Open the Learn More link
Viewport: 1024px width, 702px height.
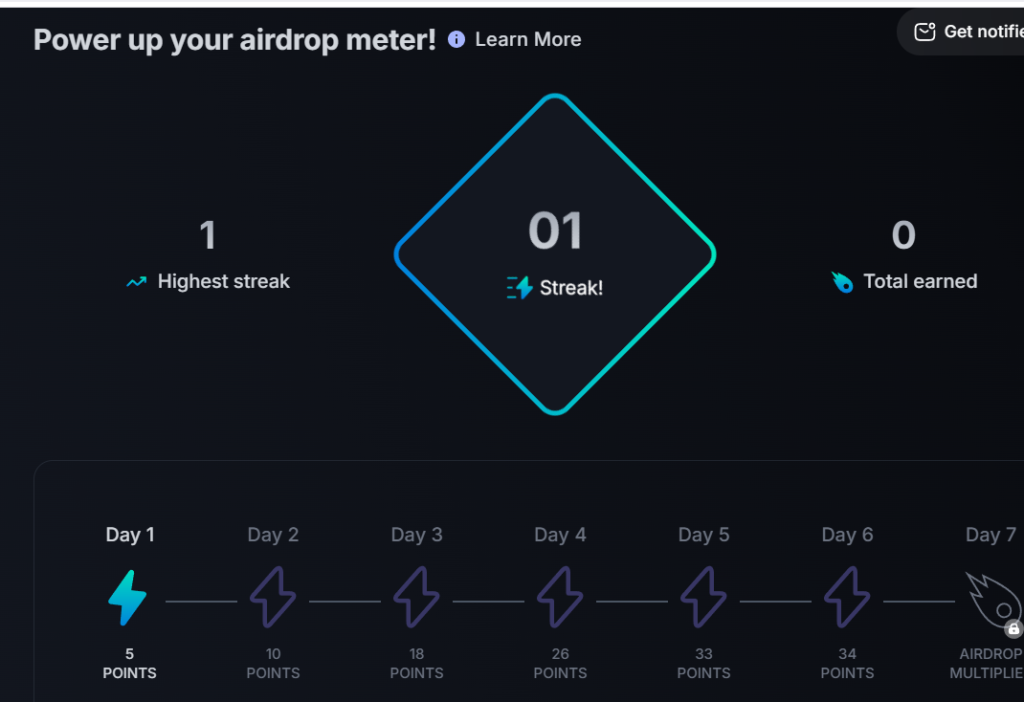[528, 39]
